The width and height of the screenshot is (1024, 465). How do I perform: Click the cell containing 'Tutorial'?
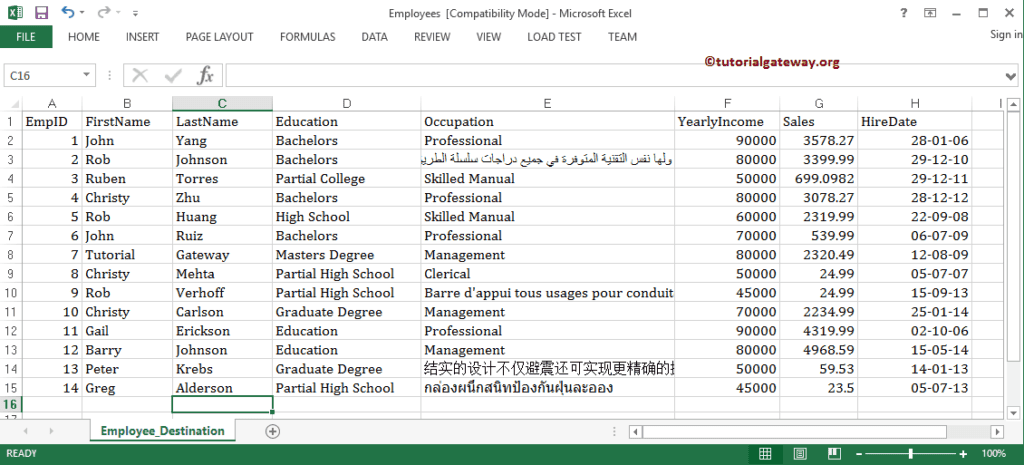[x=127, y=255]
